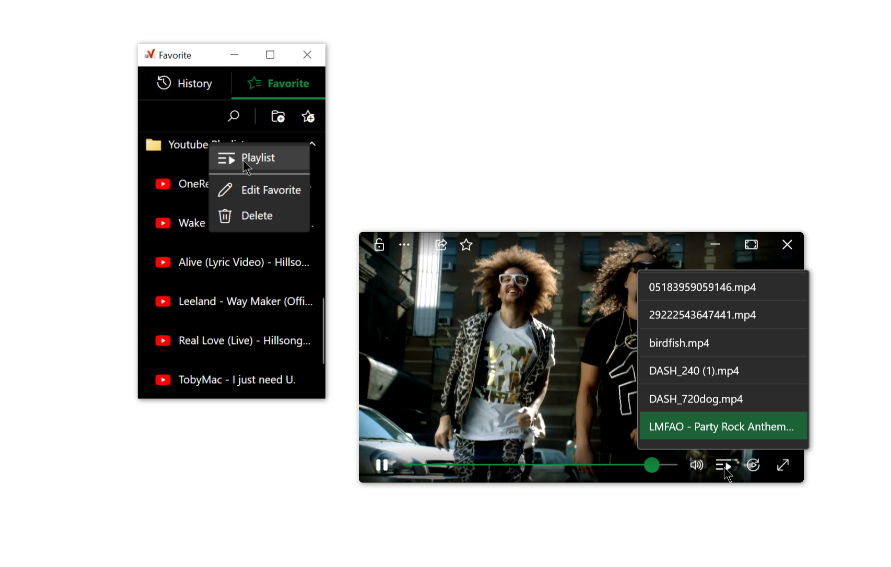Click the YouTube icon beside Real Love (Live)
891x567 pixels.
pyautogui.click(x=163, y=340)
